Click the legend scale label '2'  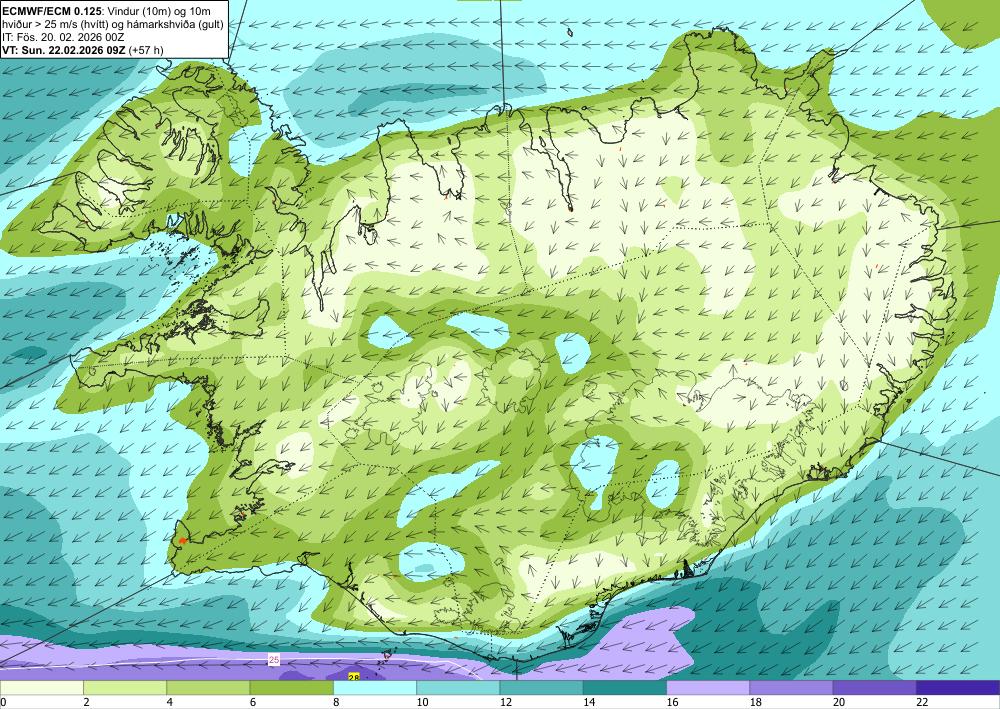click(x=86, y=703)
